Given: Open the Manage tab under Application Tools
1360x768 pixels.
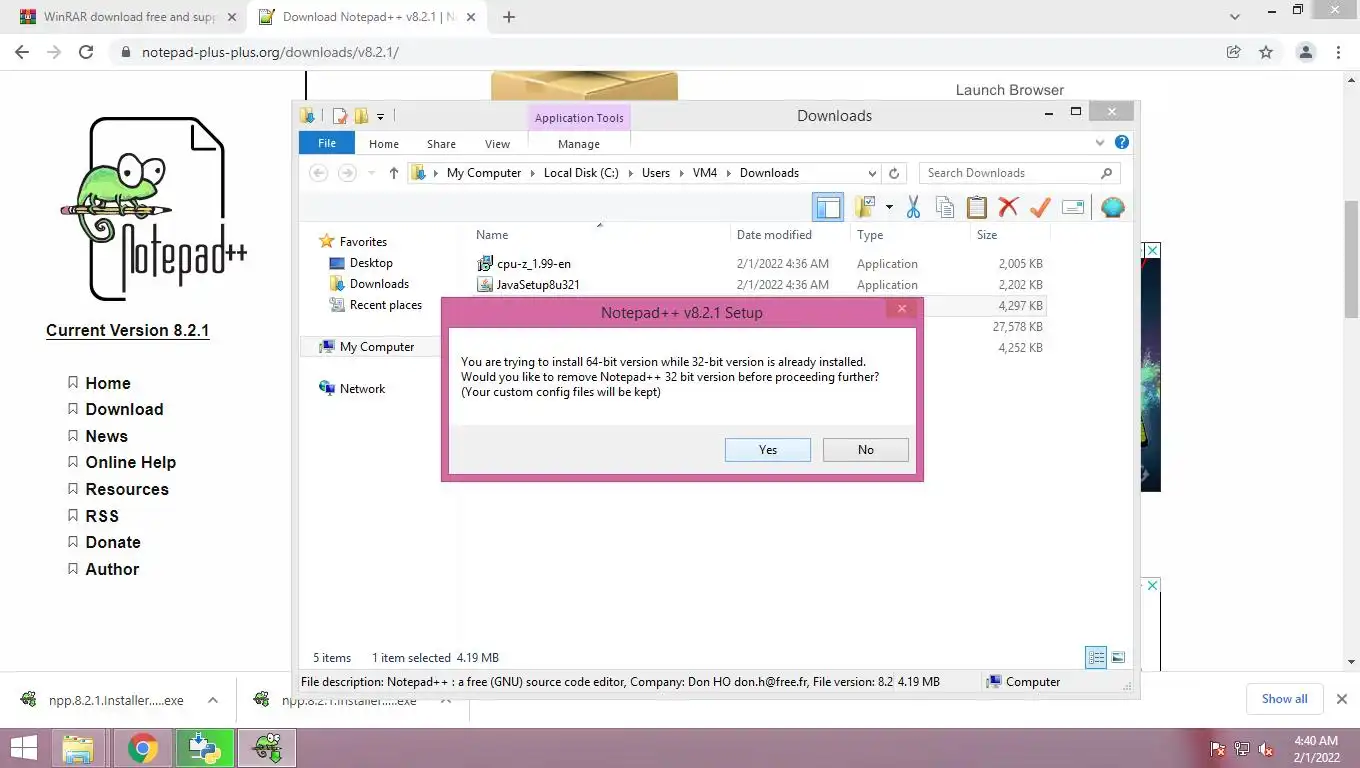Looking at the screenshot, I should point(579,144).
